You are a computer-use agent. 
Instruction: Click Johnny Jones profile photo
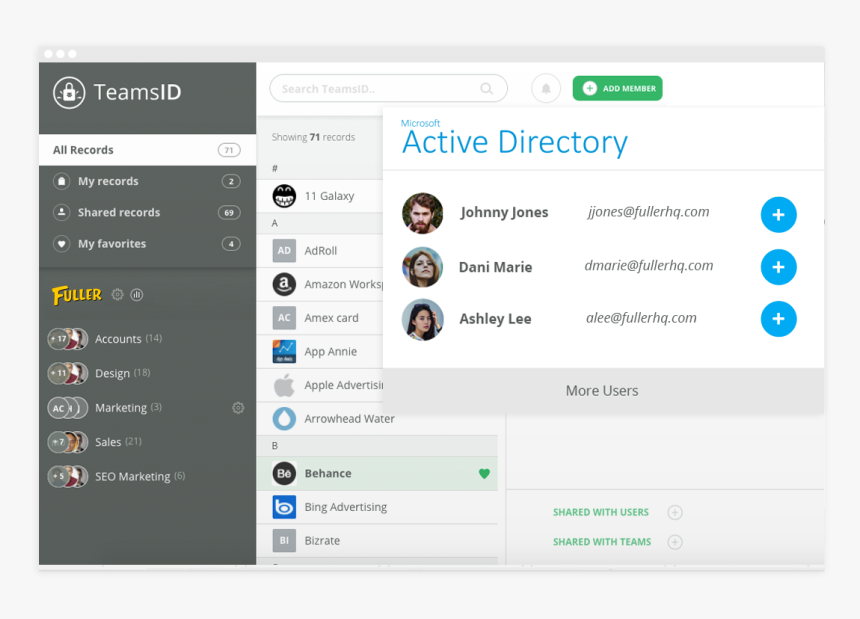point(422,213)
